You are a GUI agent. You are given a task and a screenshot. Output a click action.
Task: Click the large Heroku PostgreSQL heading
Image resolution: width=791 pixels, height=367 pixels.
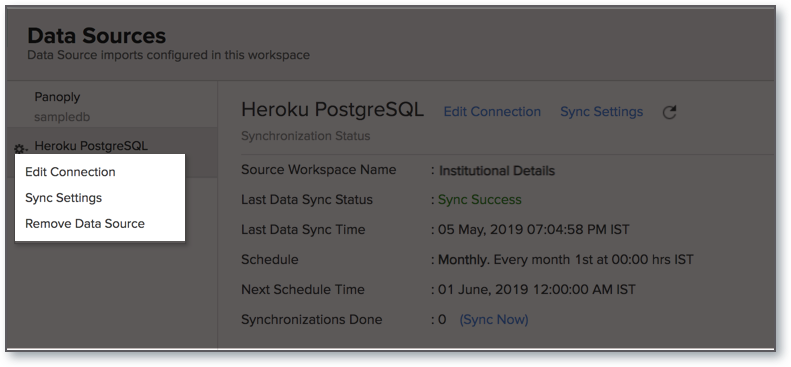(x=332, y=110)
